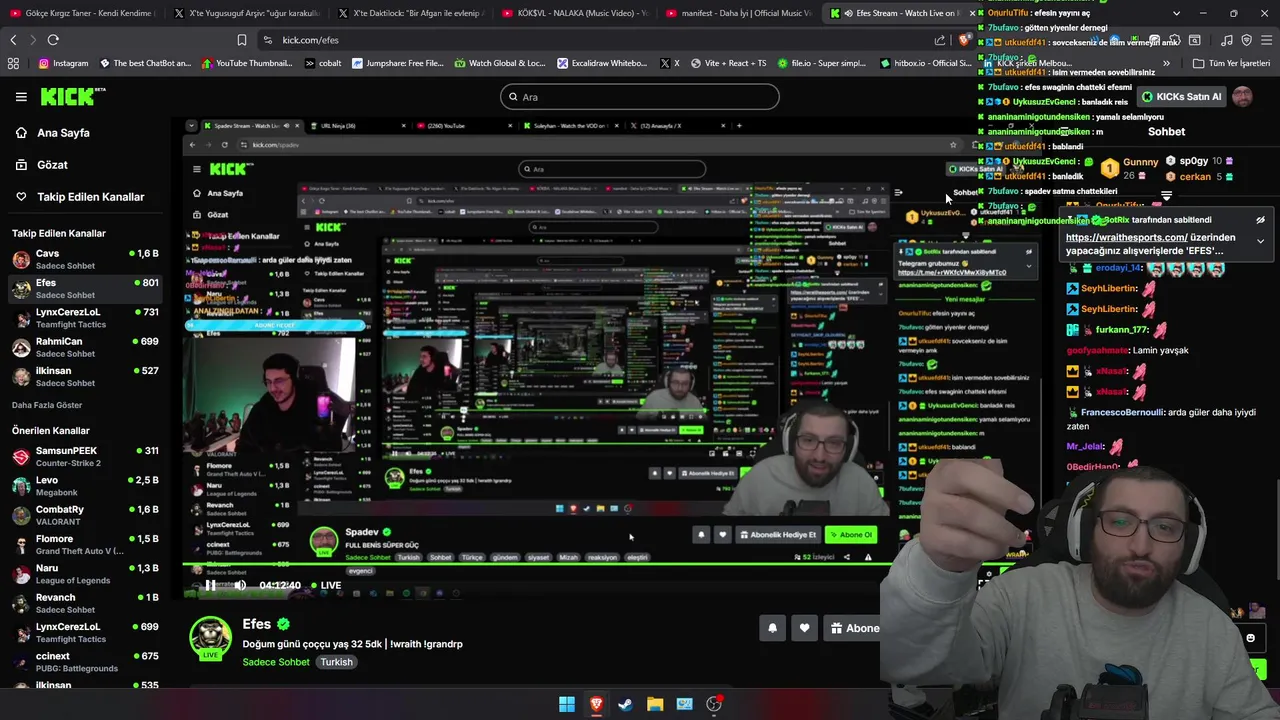Click the KICK logo in header
This screenshot has height=720, width=1280.
[72, 96]
